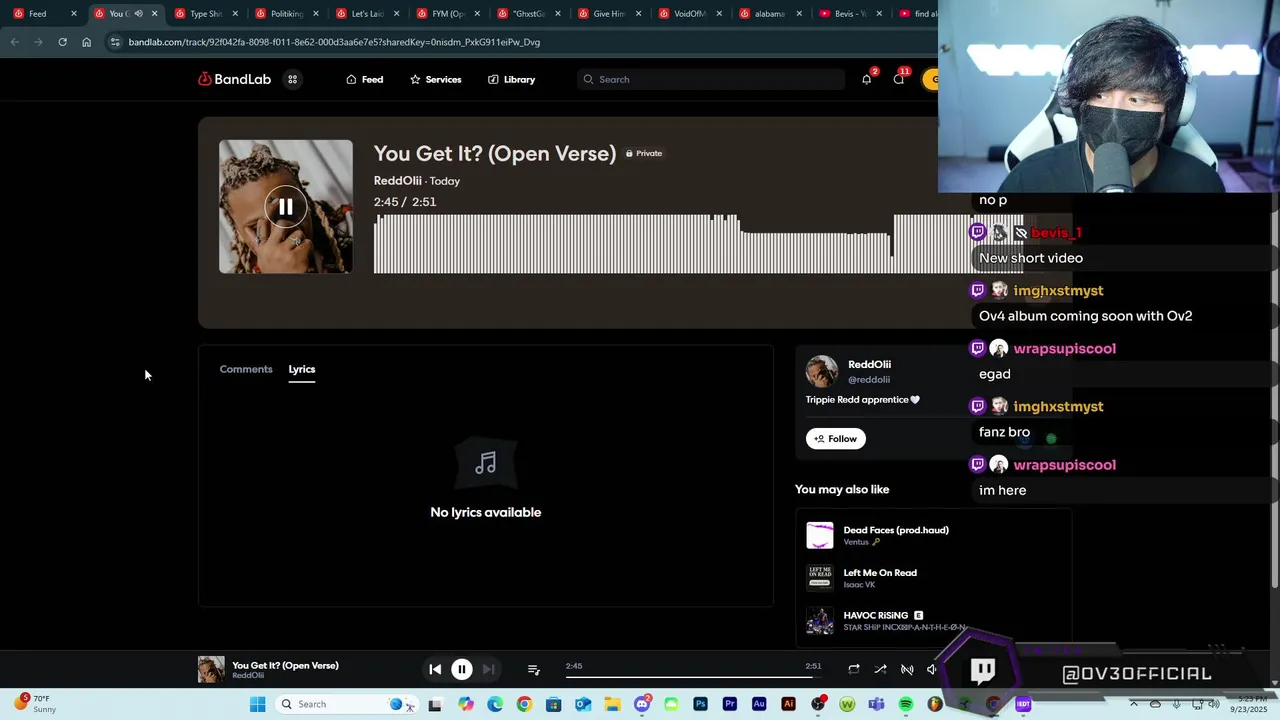Image resolution: width=1280 pixels, height=720 pixels.
Task: Switch to the 'Bevis' YouTube browser tab
Action: pyautogui.click(x=850, y=14)
